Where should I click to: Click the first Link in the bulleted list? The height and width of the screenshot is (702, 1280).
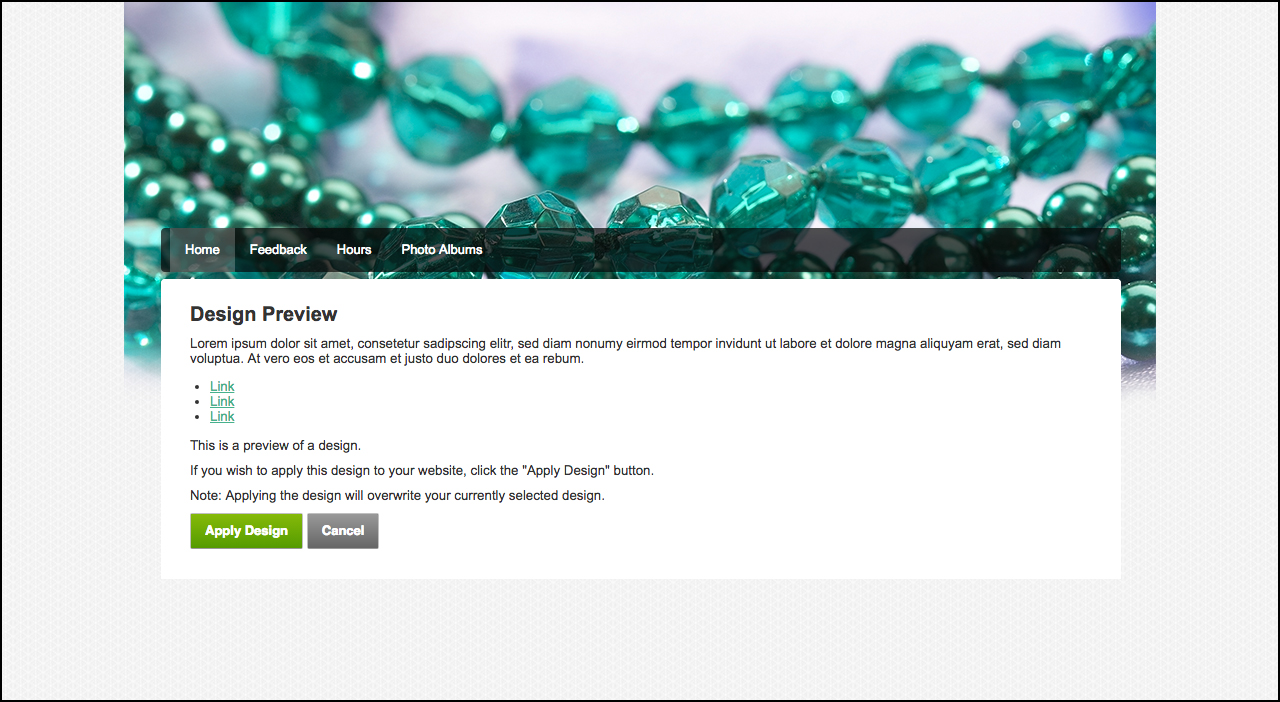pyautogui.click(x=222, y=386)
